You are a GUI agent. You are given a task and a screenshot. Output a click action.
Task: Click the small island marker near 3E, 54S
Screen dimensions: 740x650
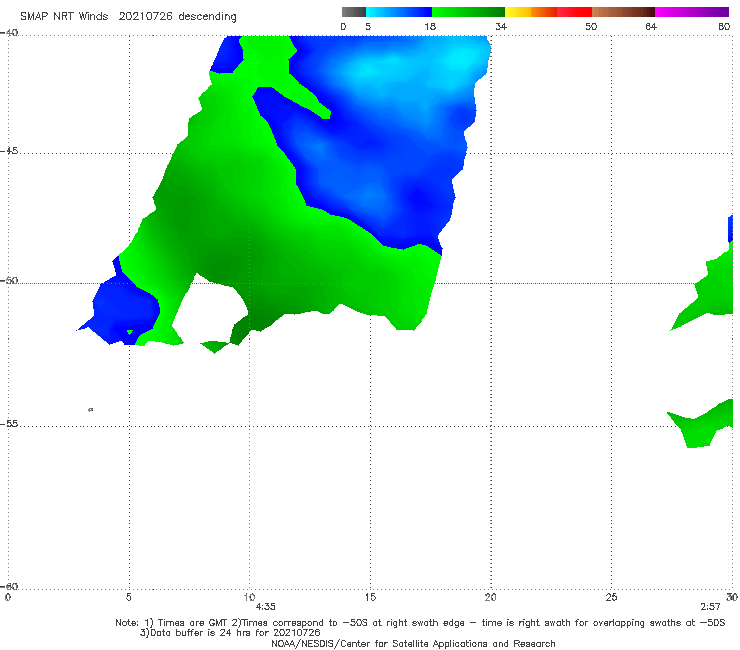pyautogui.click(x=91, y=410)
